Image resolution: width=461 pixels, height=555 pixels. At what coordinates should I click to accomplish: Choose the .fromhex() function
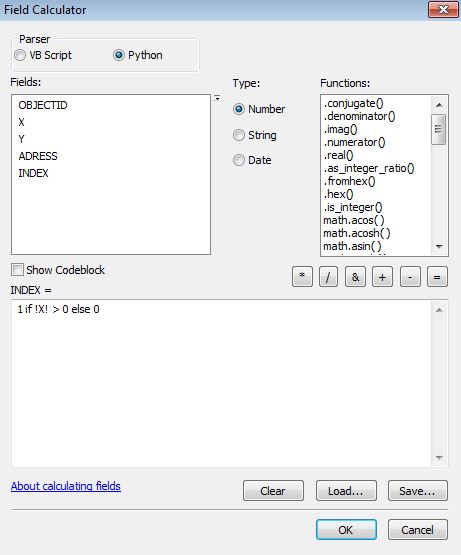[x=349, y=181]
